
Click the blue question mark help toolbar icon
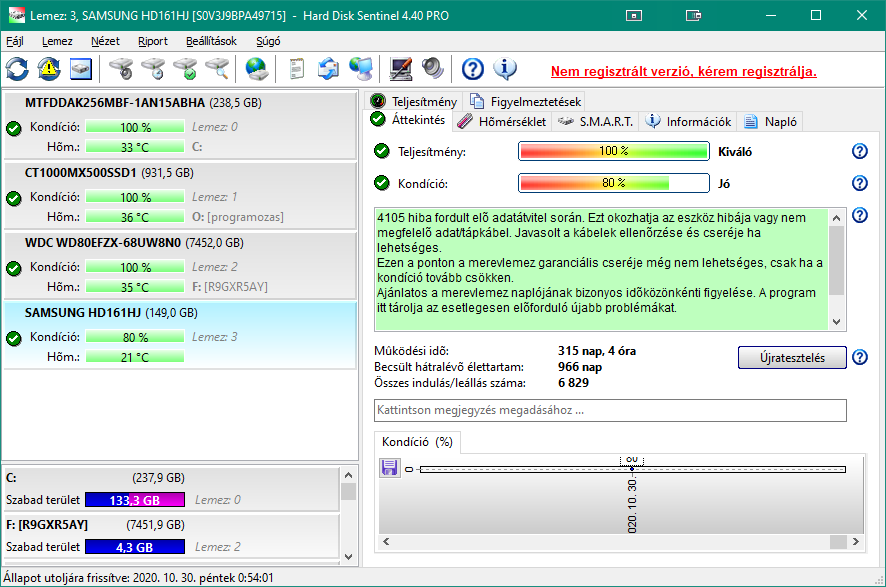(473, 69)
